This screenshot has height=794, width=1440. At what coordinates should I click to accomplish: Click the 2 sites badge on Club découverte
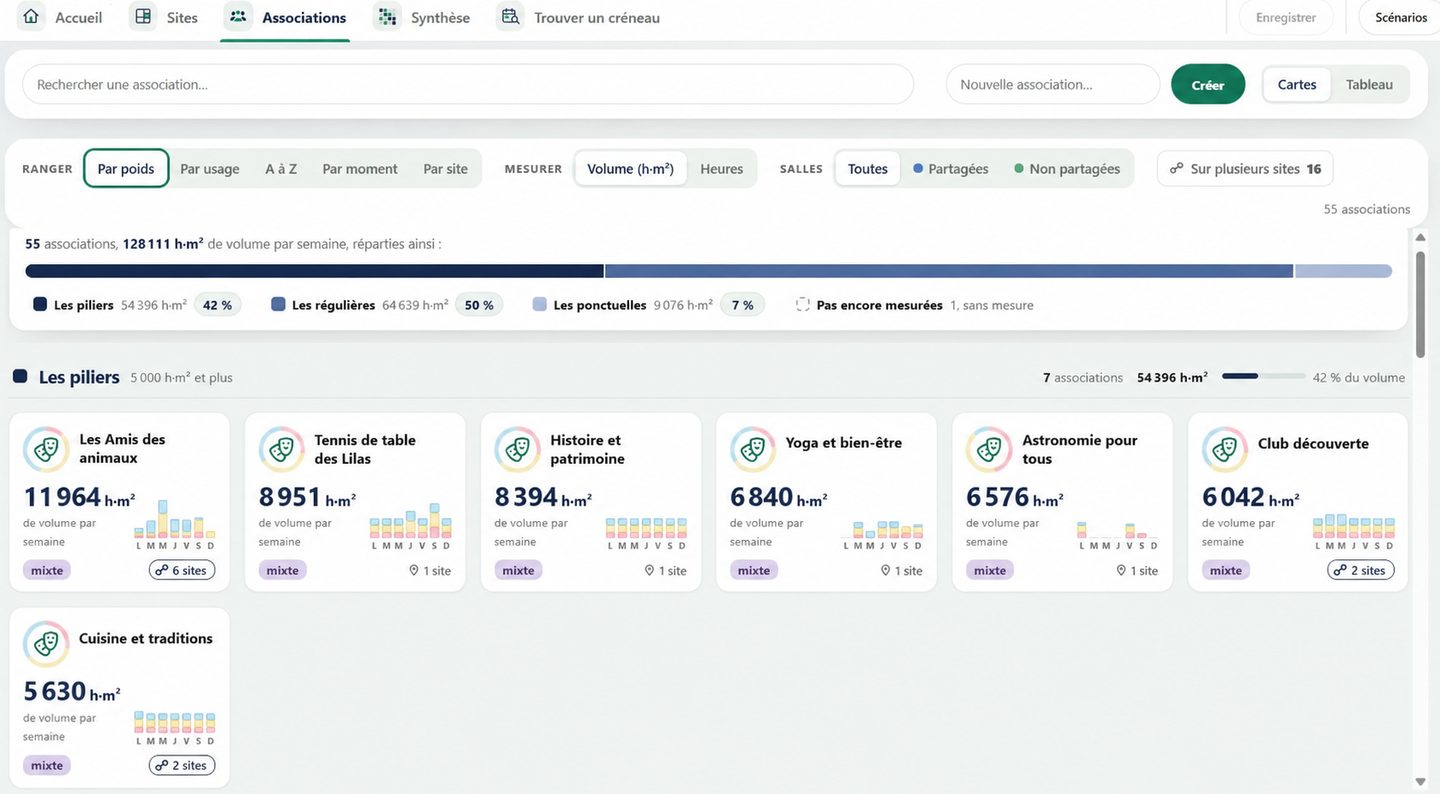point(1361,570)
